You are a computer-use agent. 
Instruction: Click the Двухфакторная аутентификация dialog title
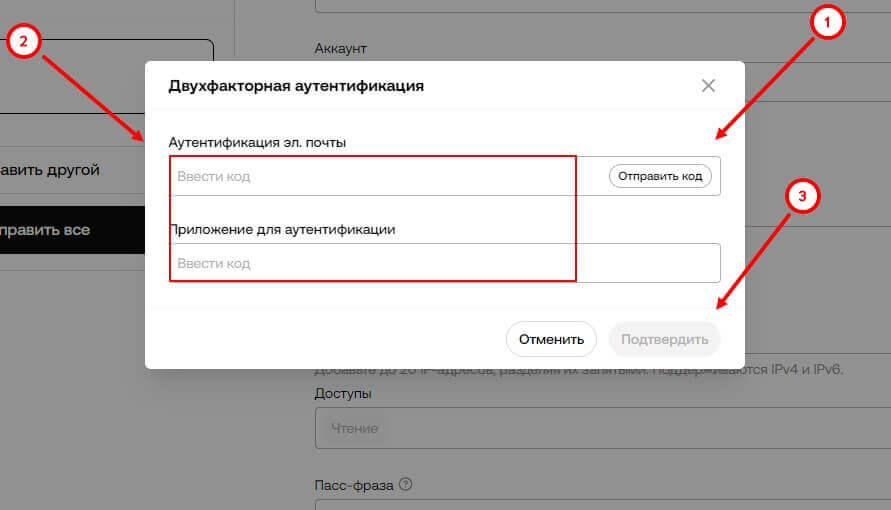click(296, 86)
